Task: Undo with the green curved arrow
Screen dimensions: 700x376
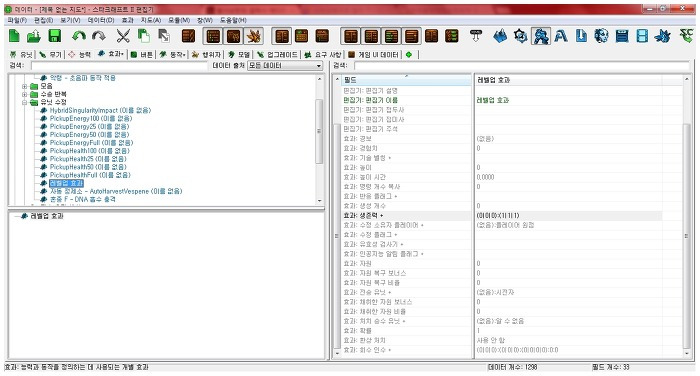Action: 79,36
